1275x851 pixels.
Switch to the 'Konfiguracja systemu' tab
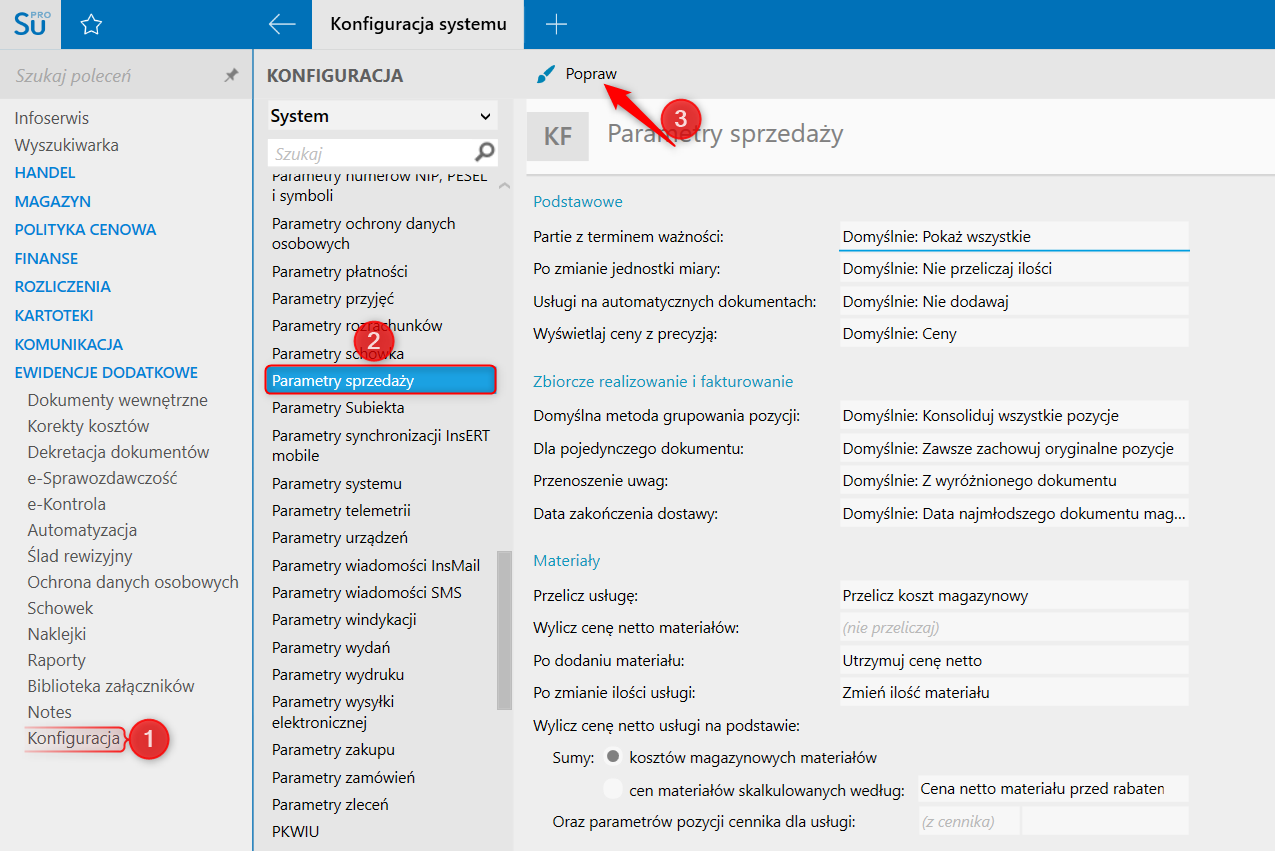418,24
